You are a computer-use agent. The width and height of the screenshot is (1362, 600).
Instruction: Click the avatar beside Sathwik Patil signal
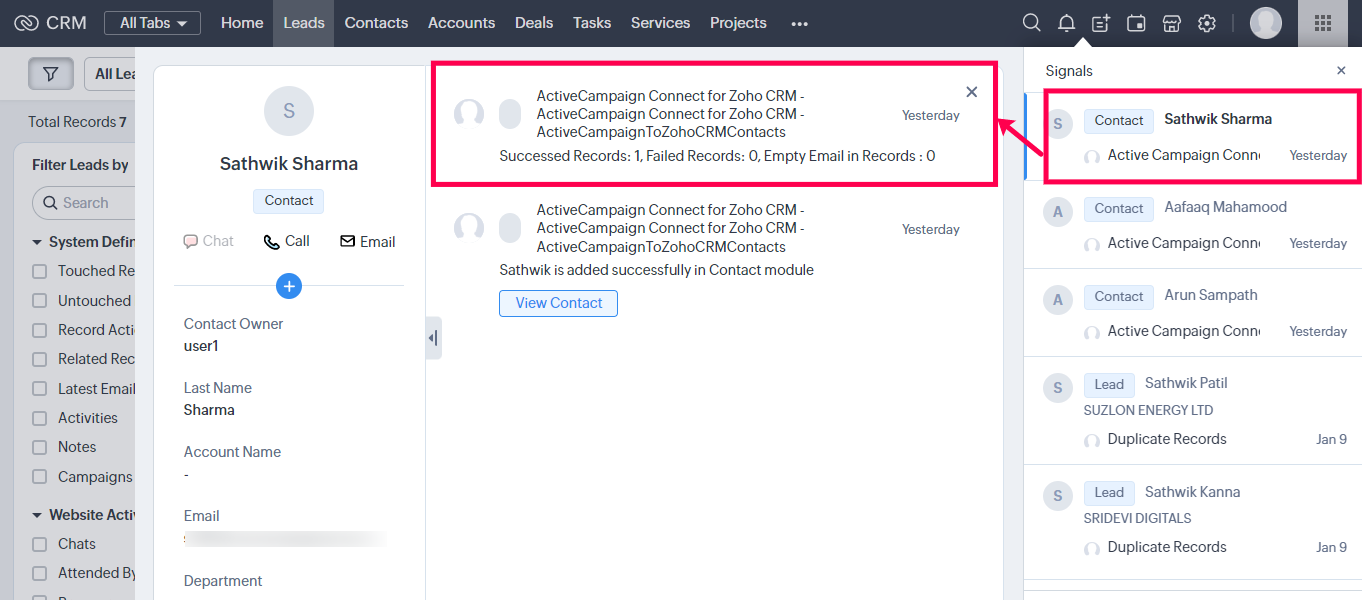click(1058, 387)
